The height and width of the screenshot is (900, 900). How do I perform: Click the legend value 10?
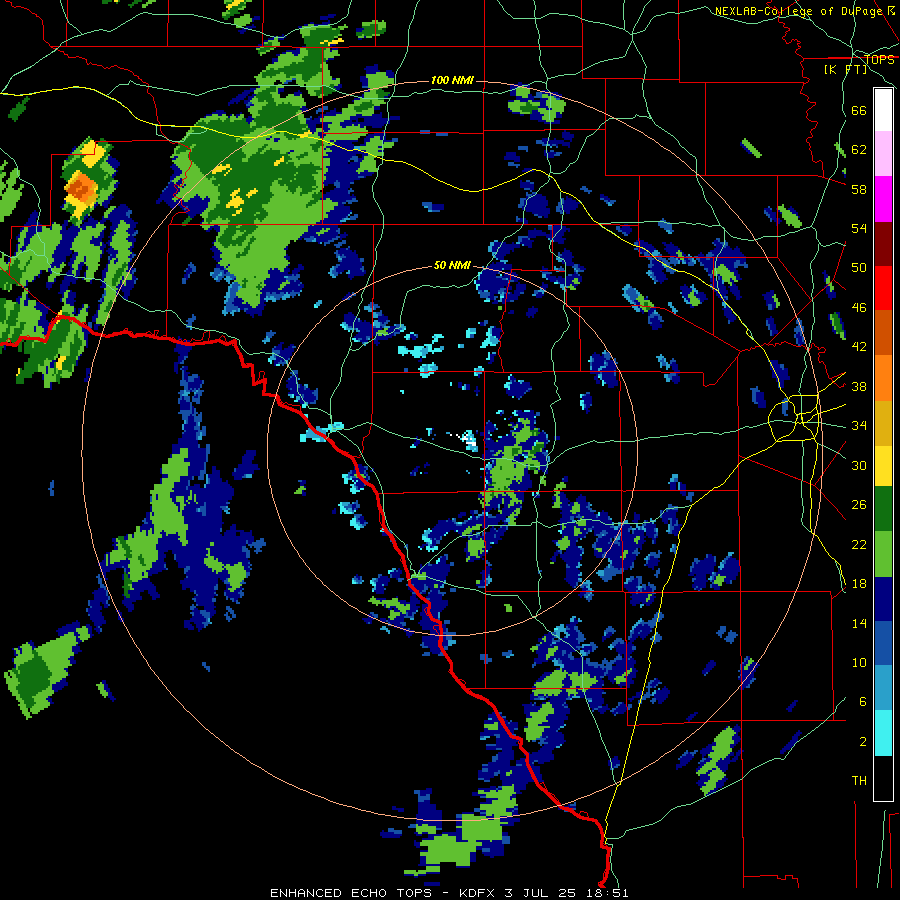click(859, 662)
